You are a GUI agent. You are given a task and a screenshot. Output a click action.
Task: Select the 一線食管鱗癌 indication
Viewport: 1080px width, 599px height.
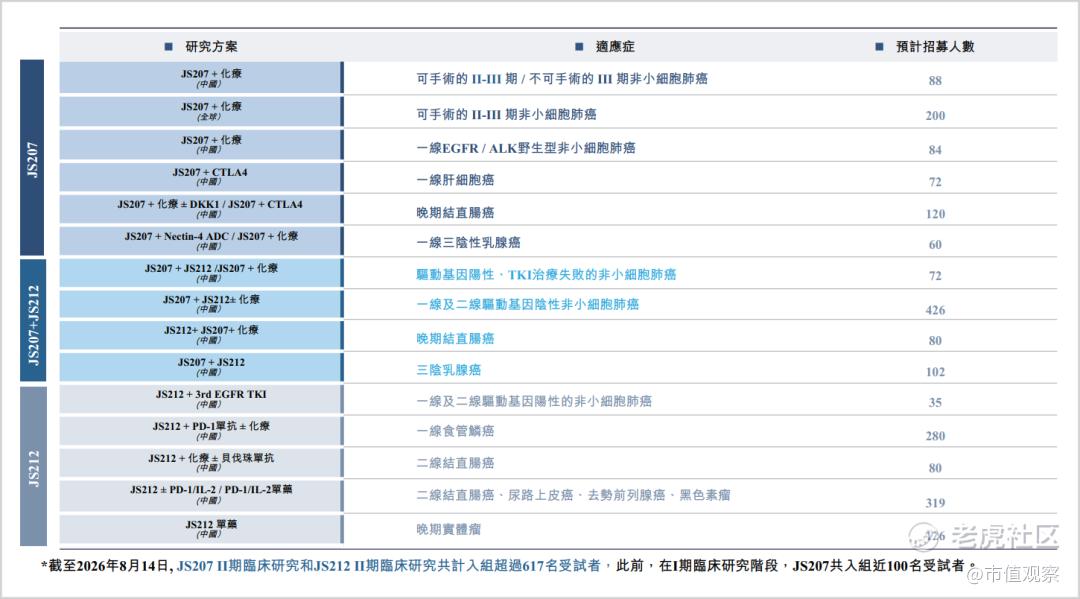point(455,431)
